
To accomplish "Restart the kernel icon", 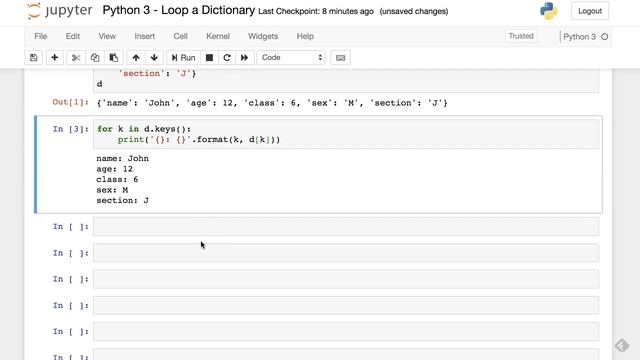I will (227, 58).
